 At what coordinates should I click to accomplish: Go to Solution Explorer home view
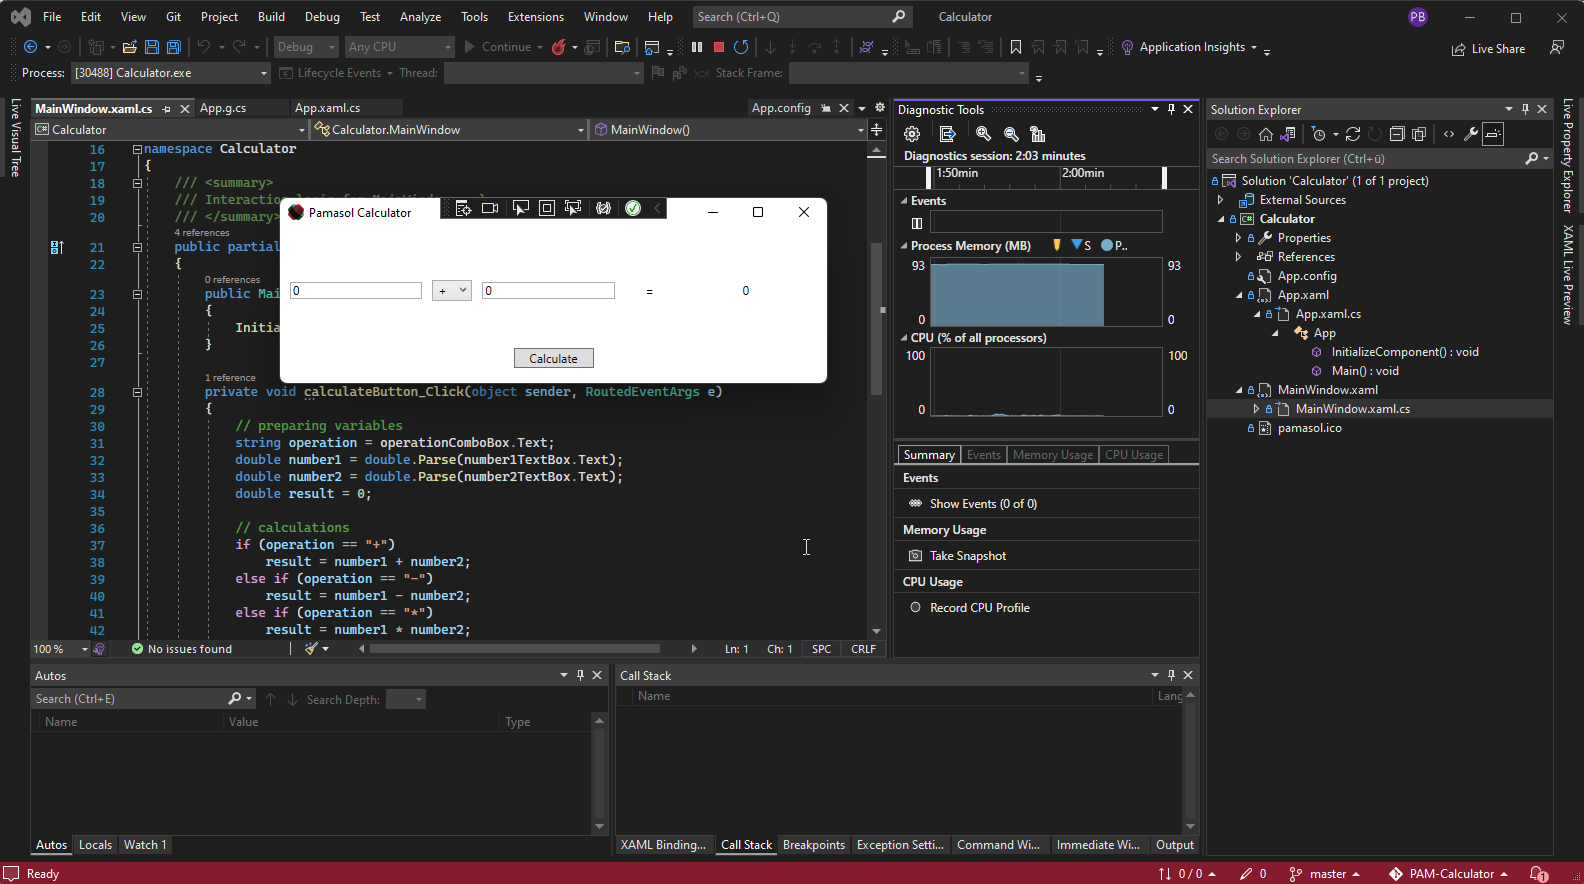pos(1266,134)
